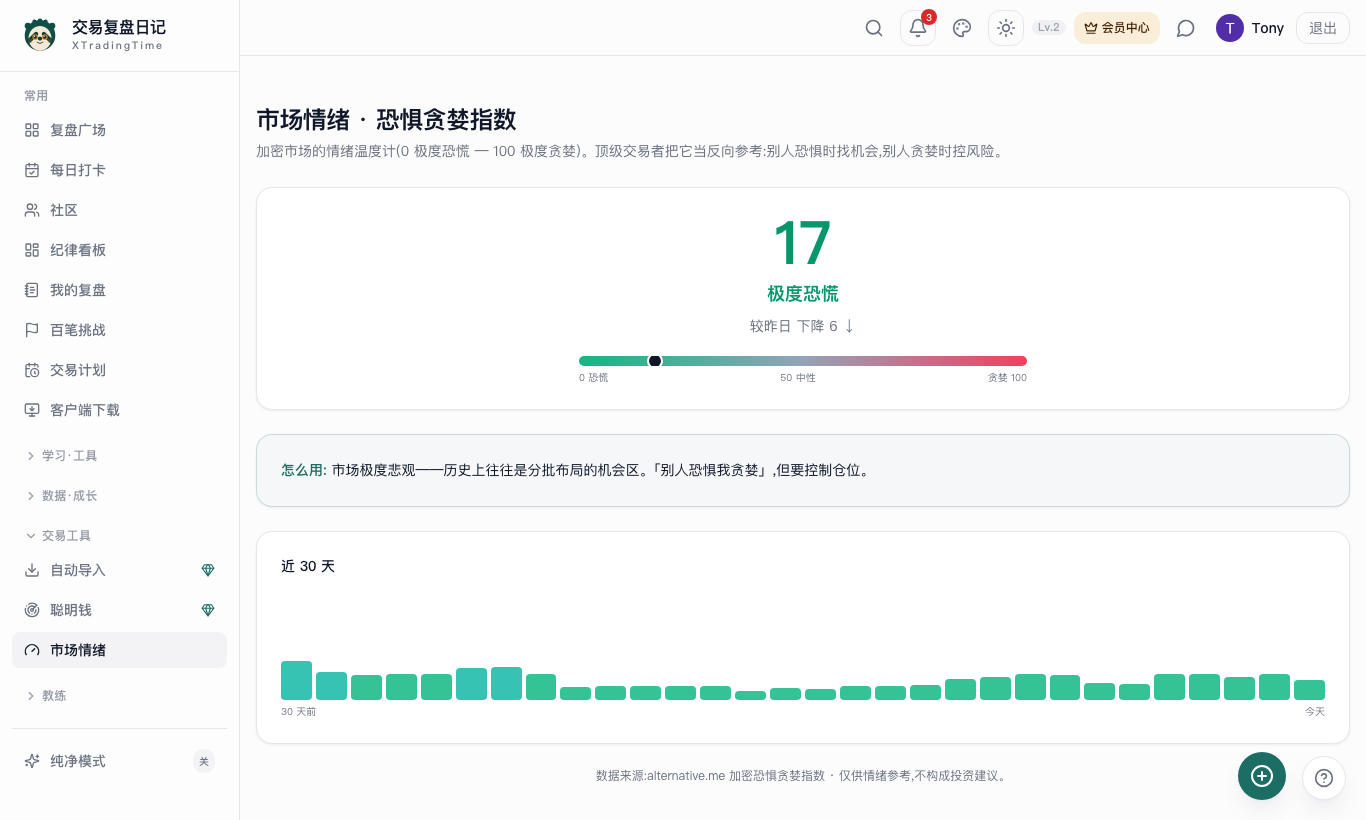This screenshot has width=1366, height=820.
Task: Click the 客户端下载 monitor download icon
Action: 32,410
